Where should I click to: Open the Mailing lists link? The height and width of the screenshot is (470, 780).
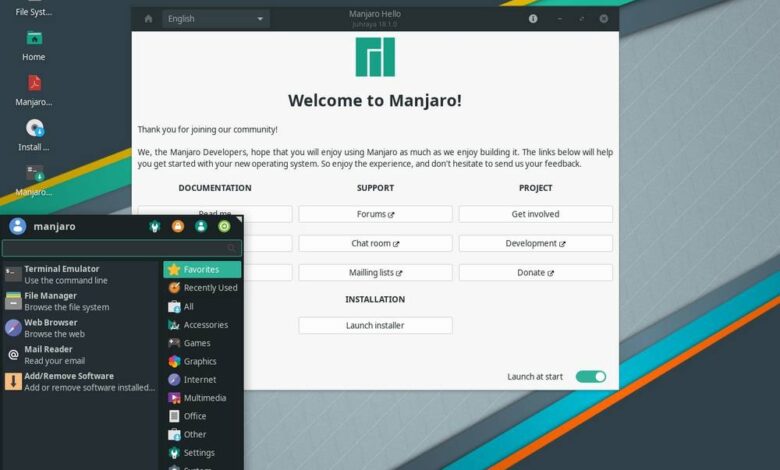(375, 273)
